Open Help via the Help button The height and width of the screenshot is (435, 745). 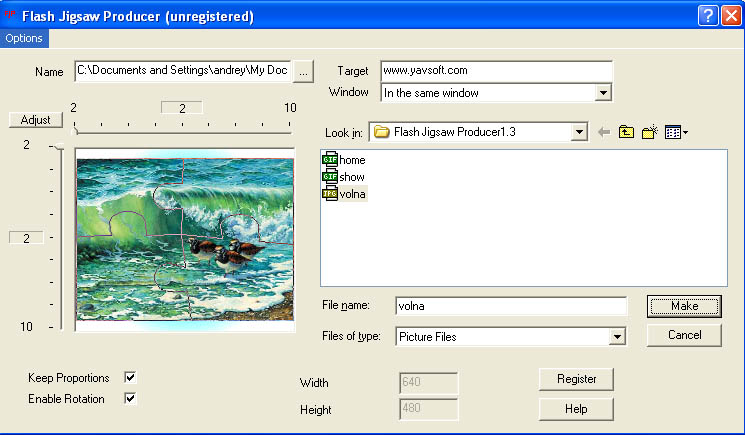point(576,409)
